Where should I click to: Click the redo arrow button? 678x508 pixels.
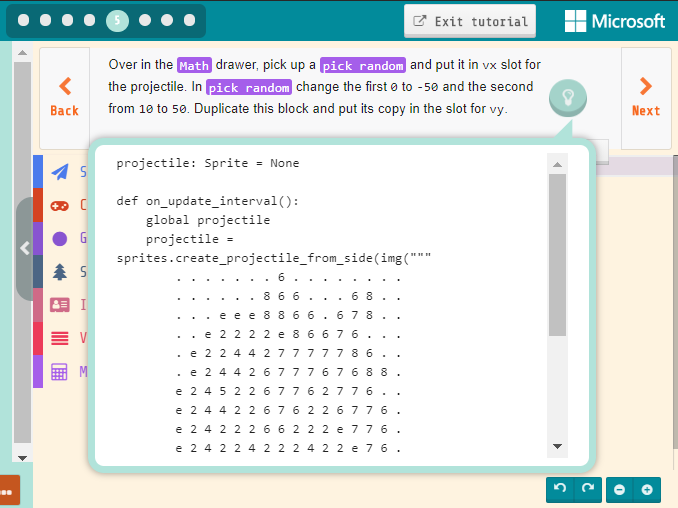[x=588, y=489]
